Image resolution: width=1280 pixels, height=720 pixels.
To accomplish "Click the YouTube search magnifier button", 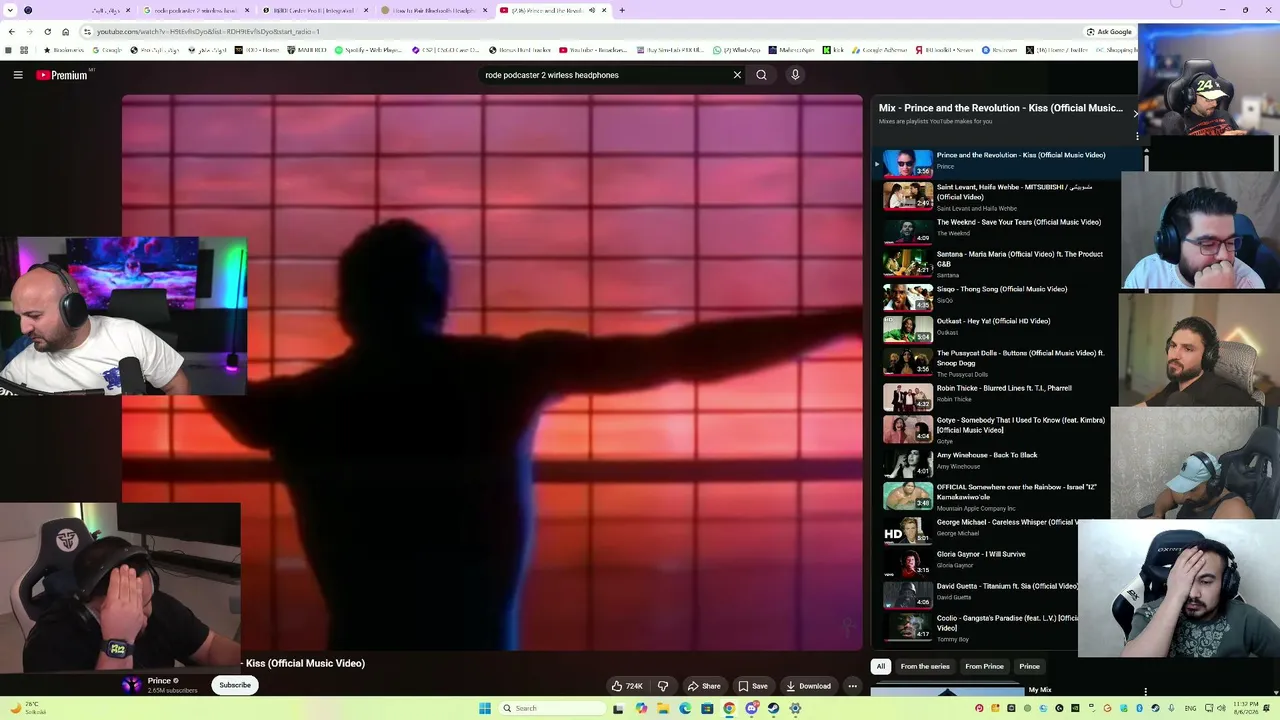I will [x=762, y=75].
